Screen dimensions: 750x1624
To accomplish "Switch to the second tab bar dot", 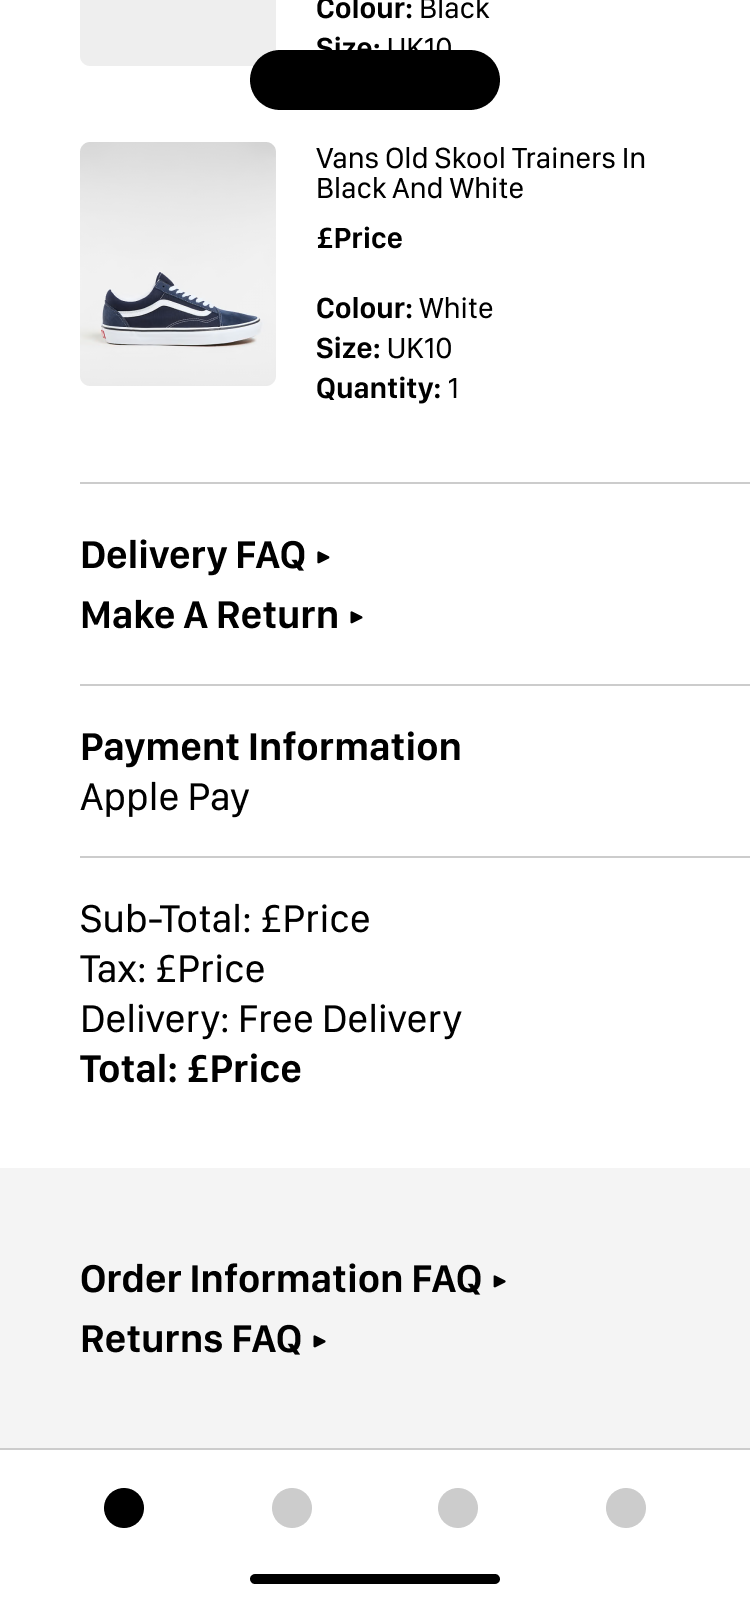I will [x=292, y=1508].
